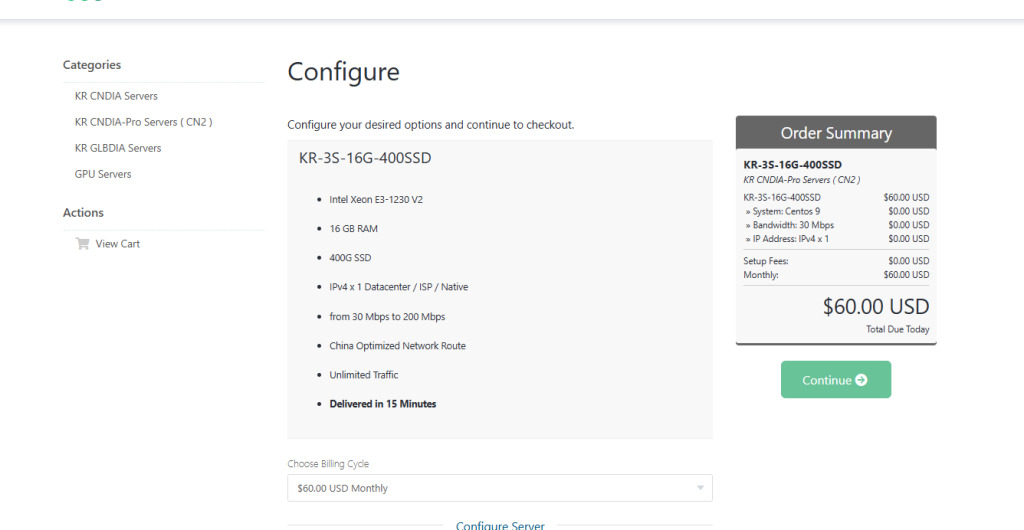1024x530 pixels.
Task: Open the KR CNDIA Servers category
Action: [116, 96]
